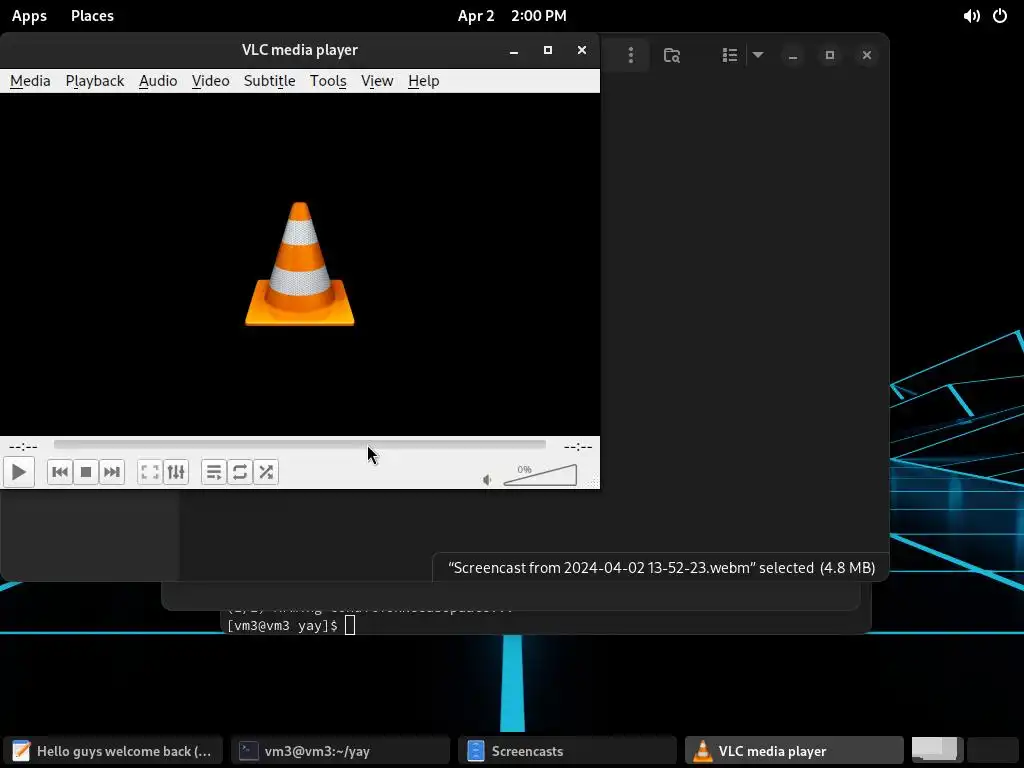Minimize the VLC media player window
Image resolution: width=1024 pixels, height=768 pixels.
(514, 50)
